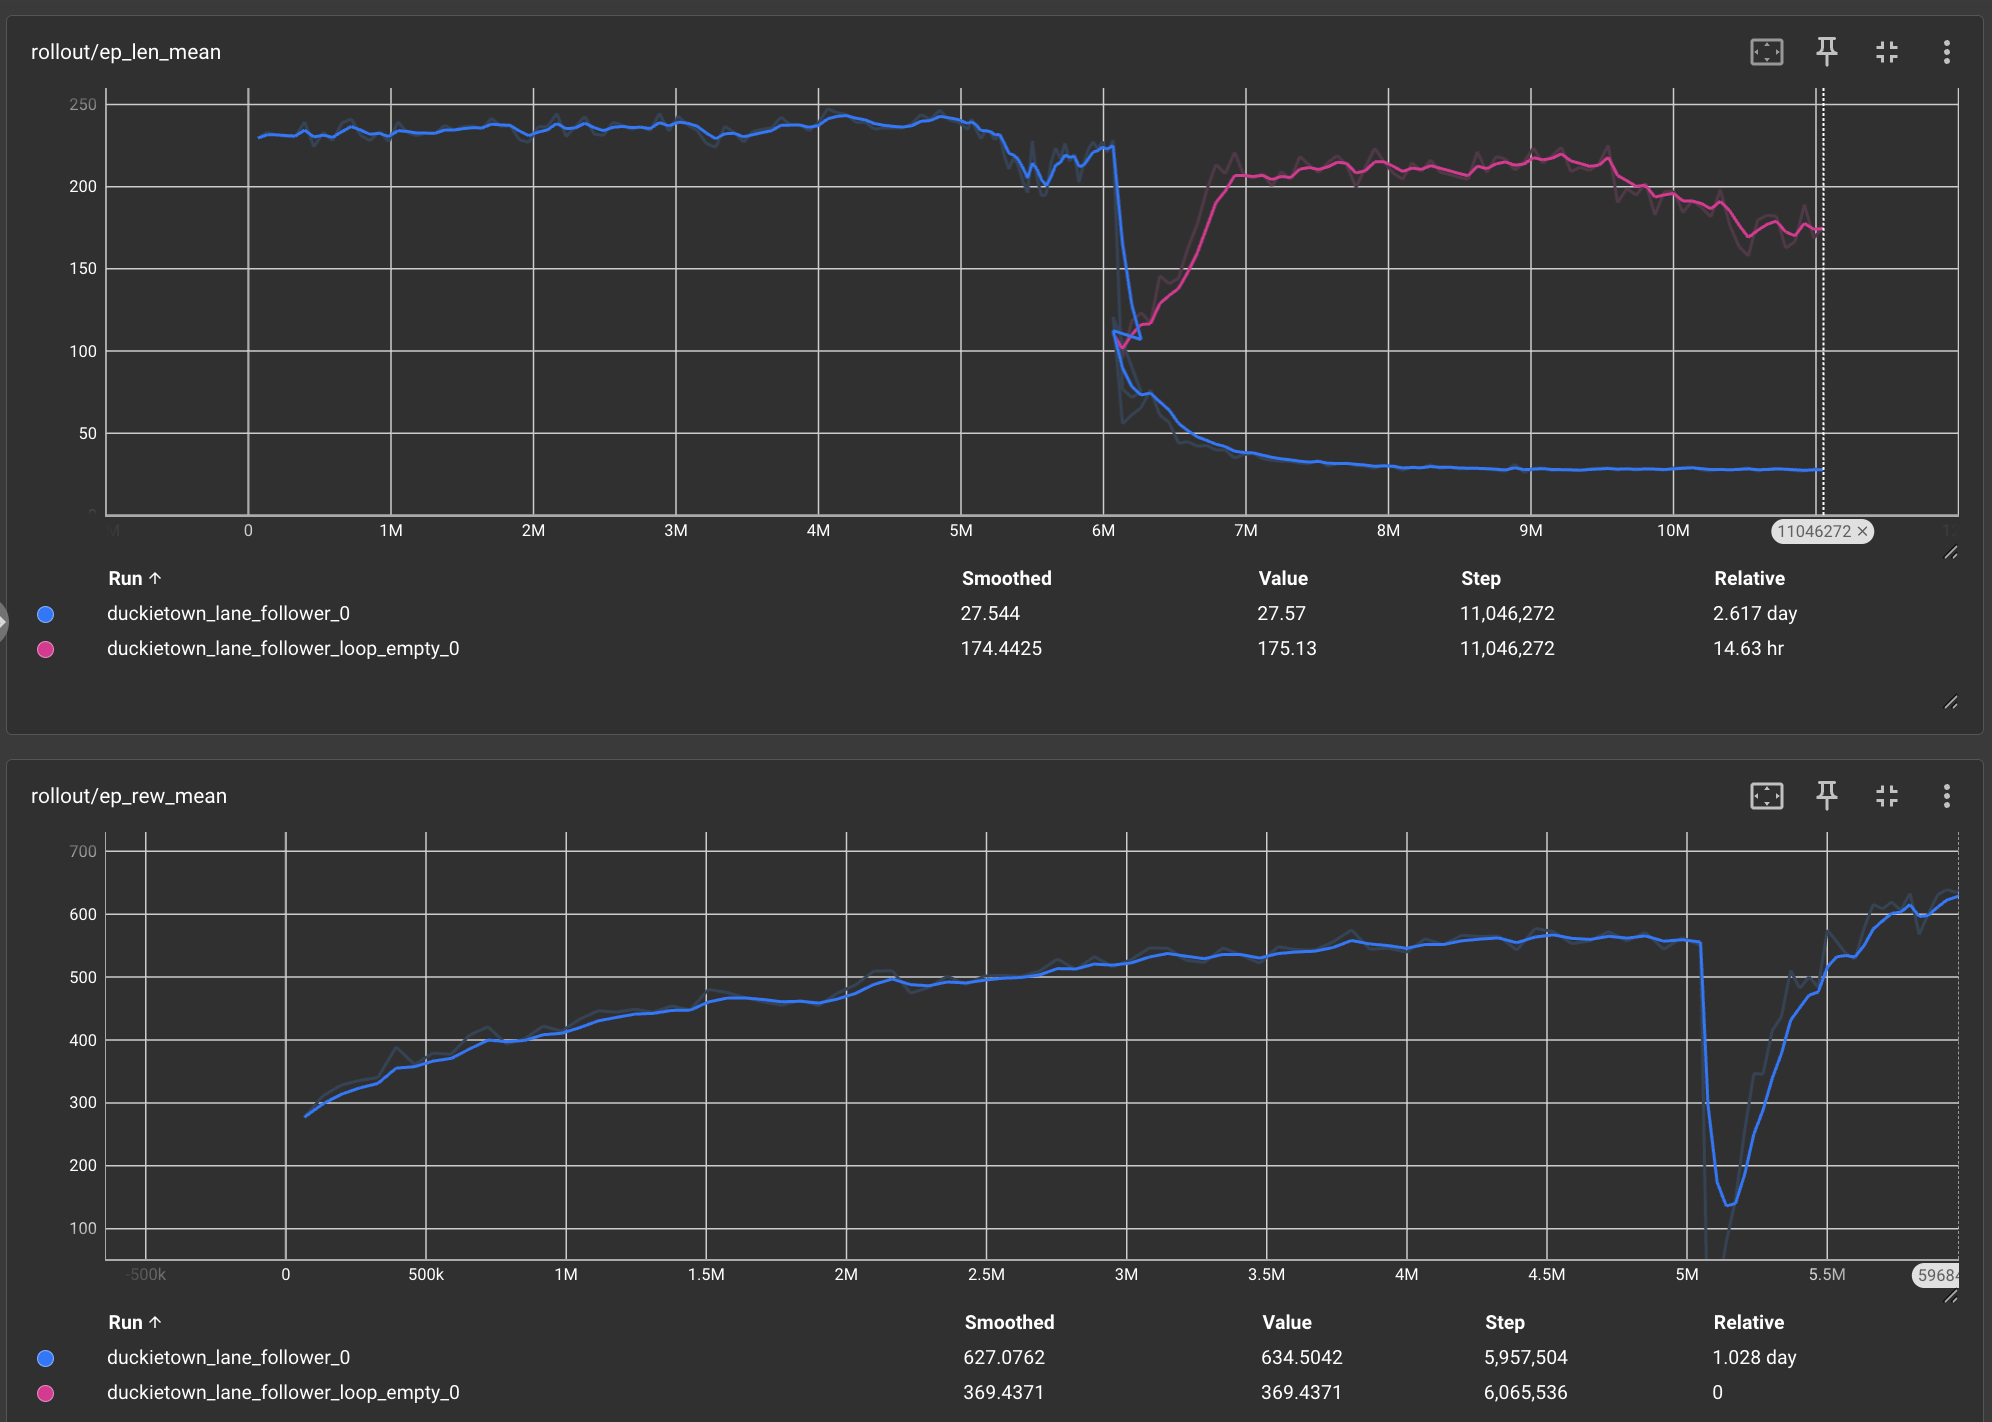
Task: Collapse the ep_rew_mean chart from fullscreen
Action: [1886, 796]
